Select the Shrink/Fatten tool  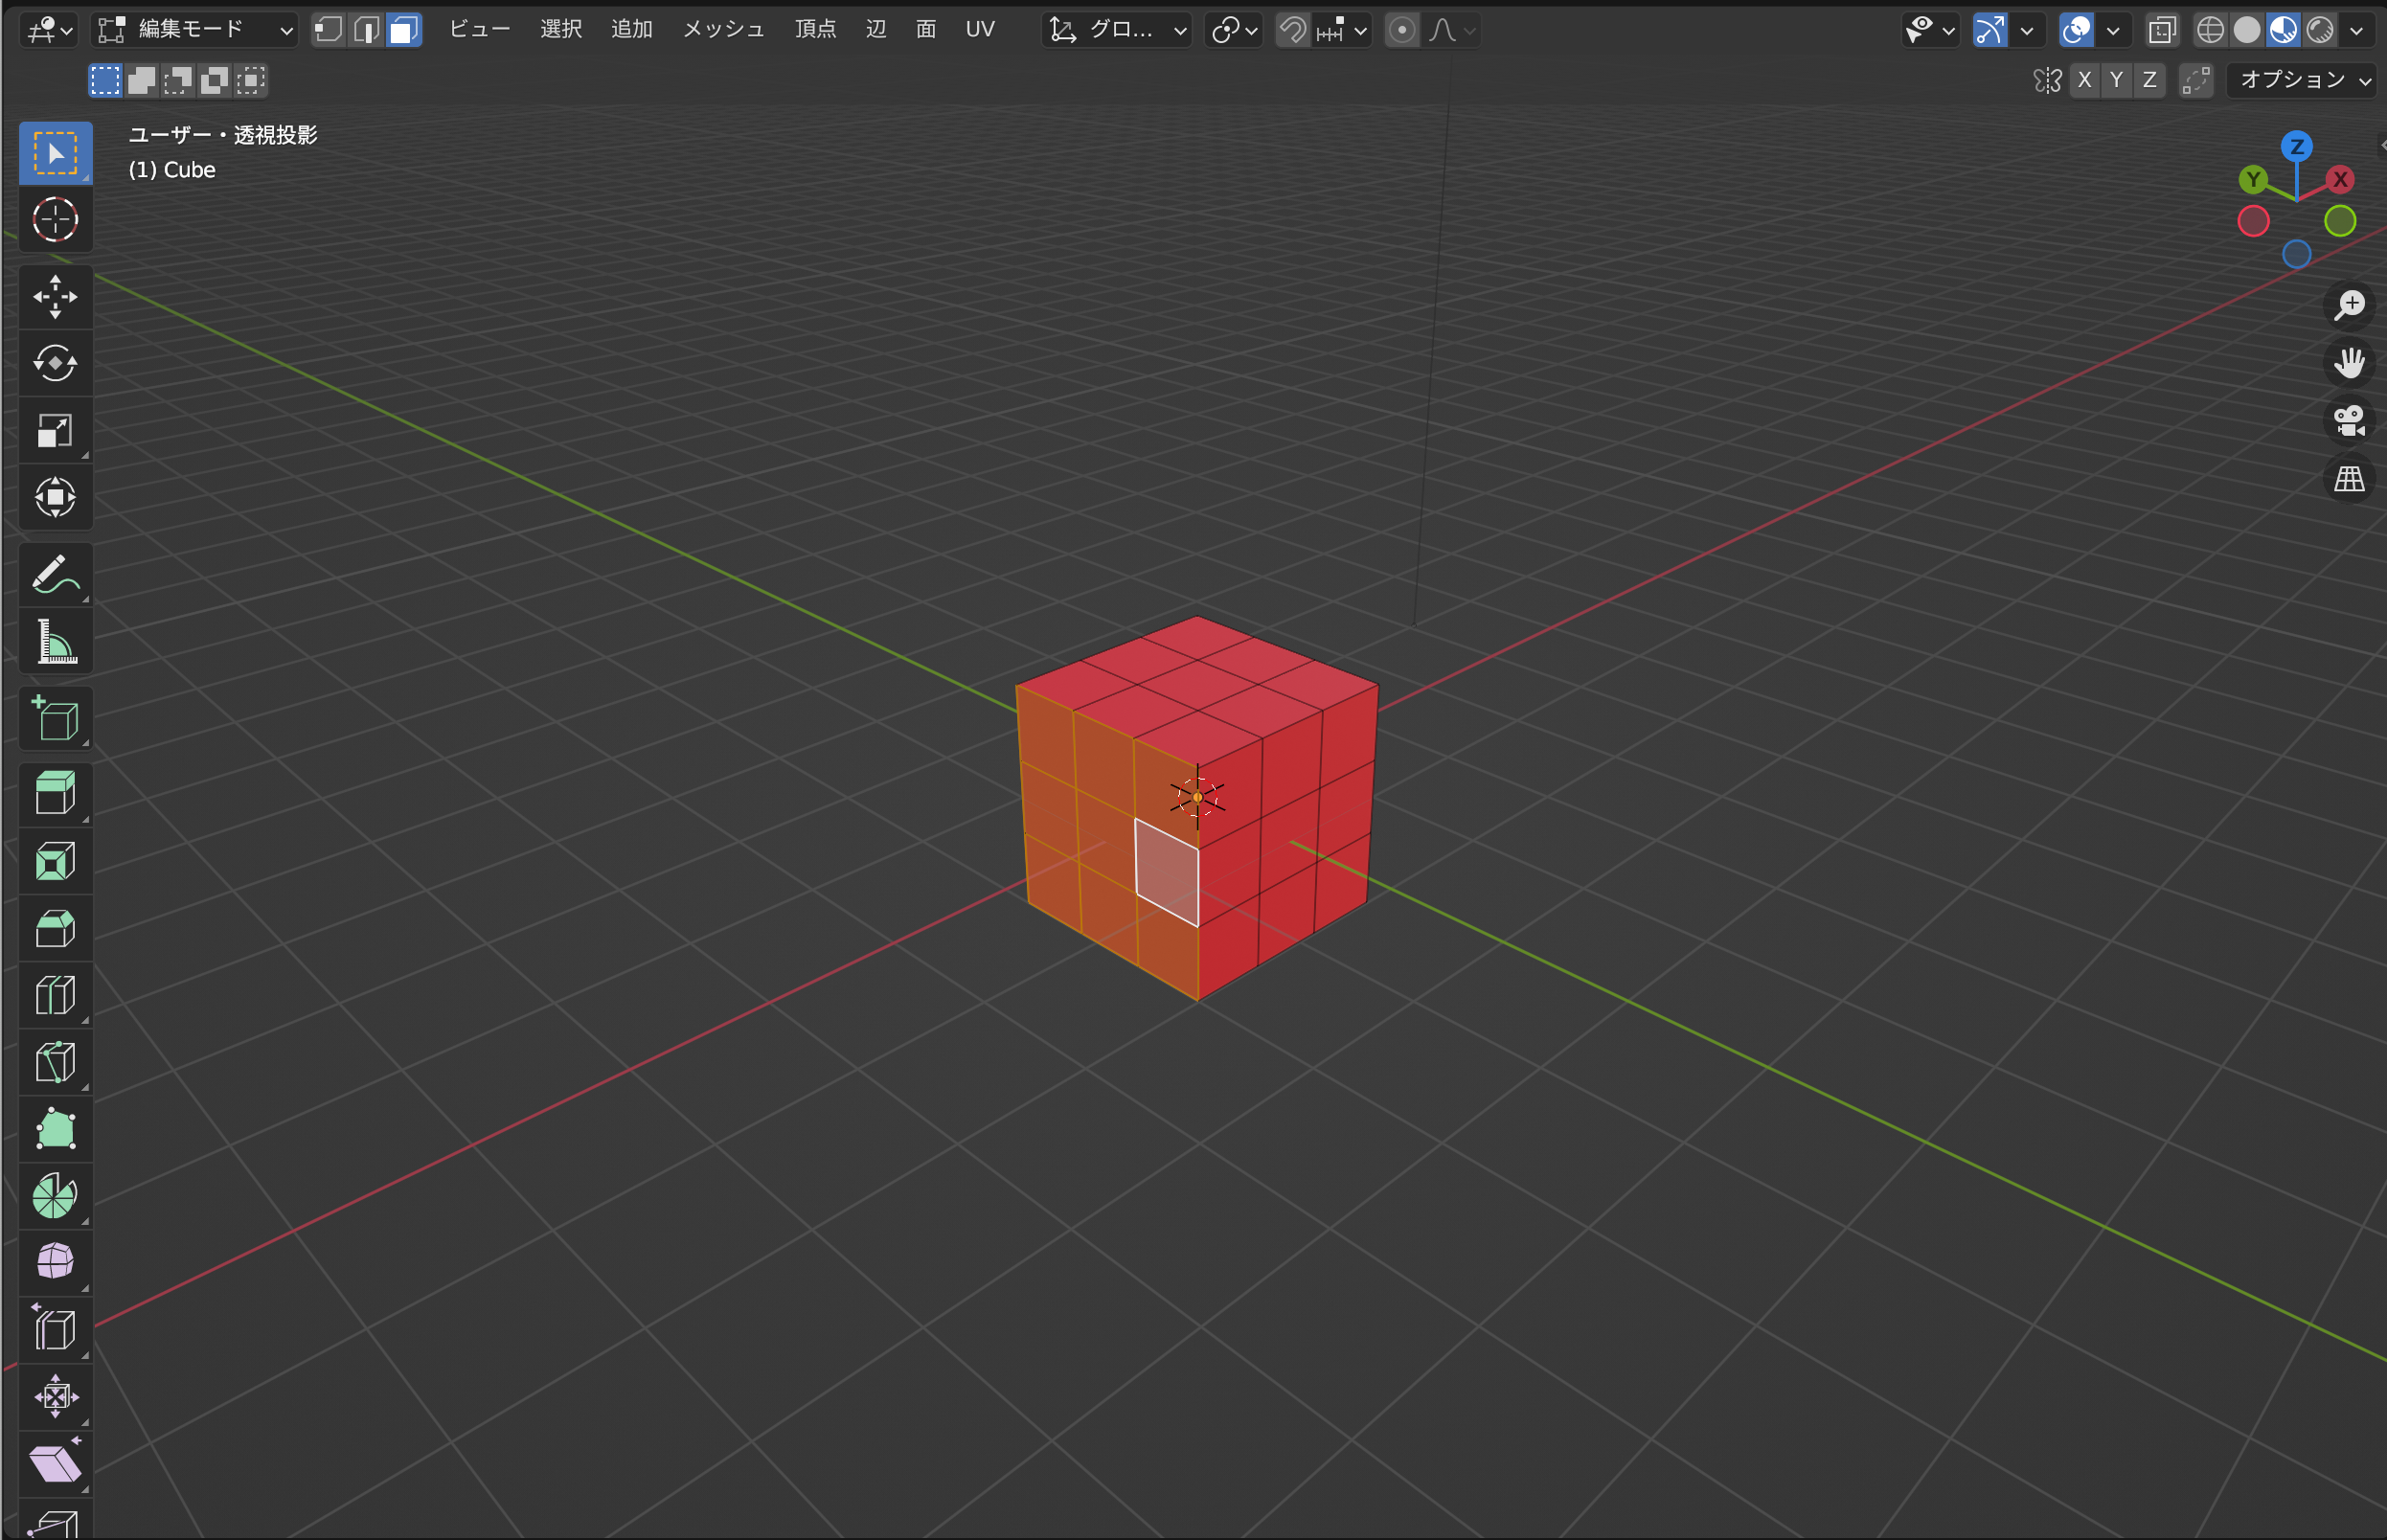coord(55,1396)
